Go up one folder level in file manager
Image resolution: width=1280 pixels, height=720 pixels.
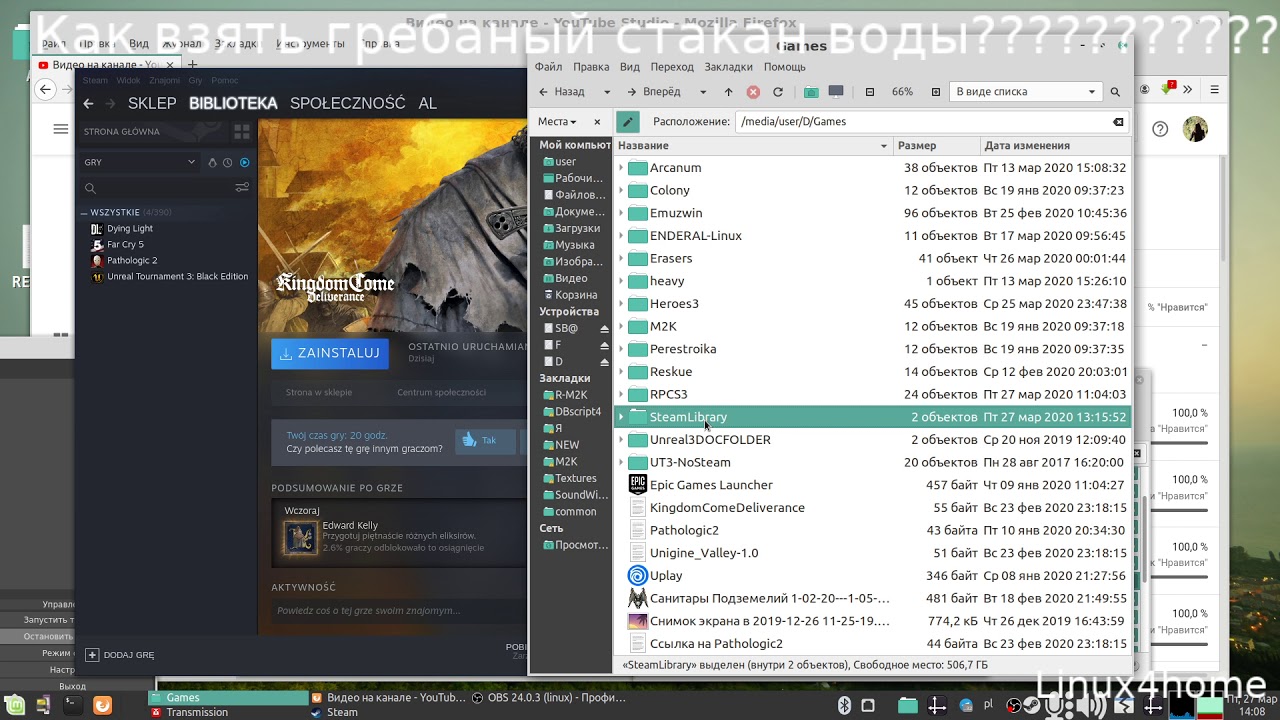[728, 92]
